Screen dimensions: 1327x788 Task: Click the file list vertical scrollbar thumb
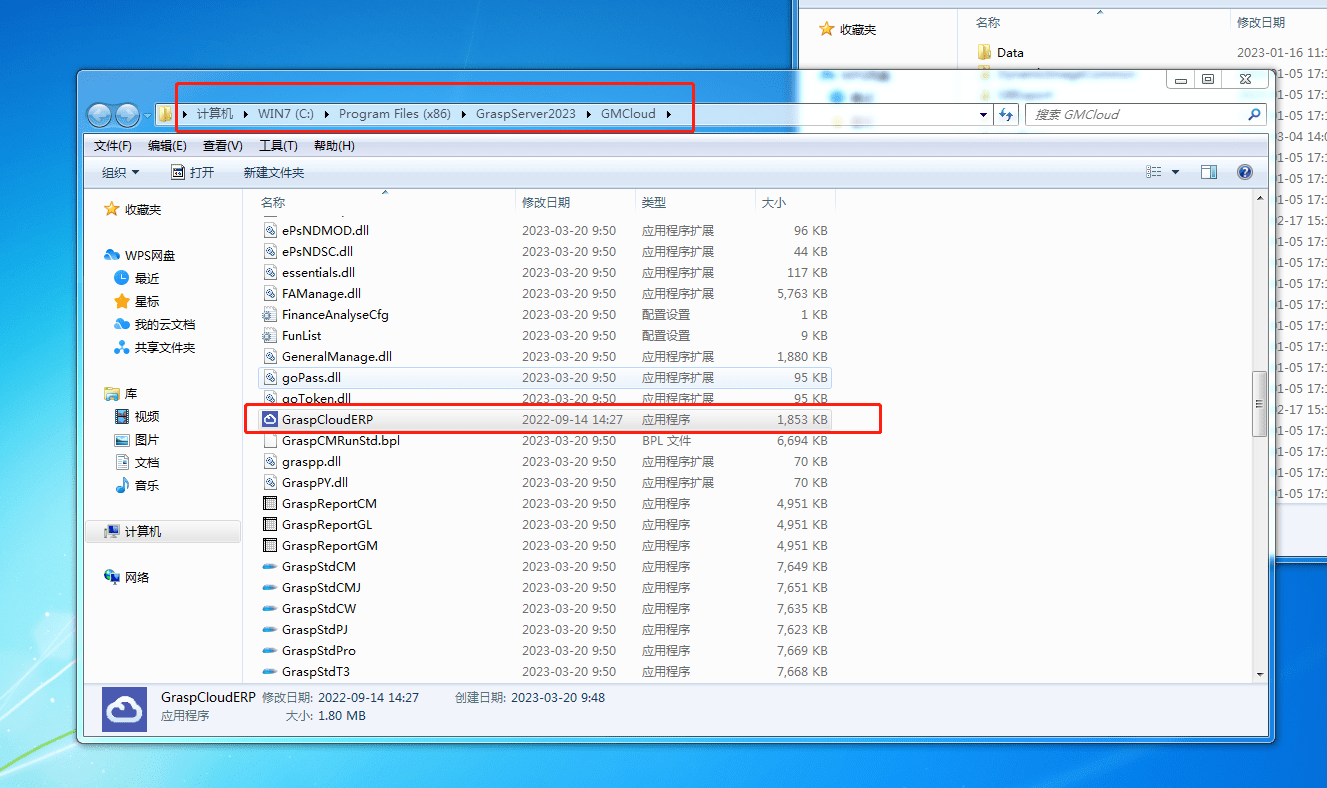tap(1260, 403)
